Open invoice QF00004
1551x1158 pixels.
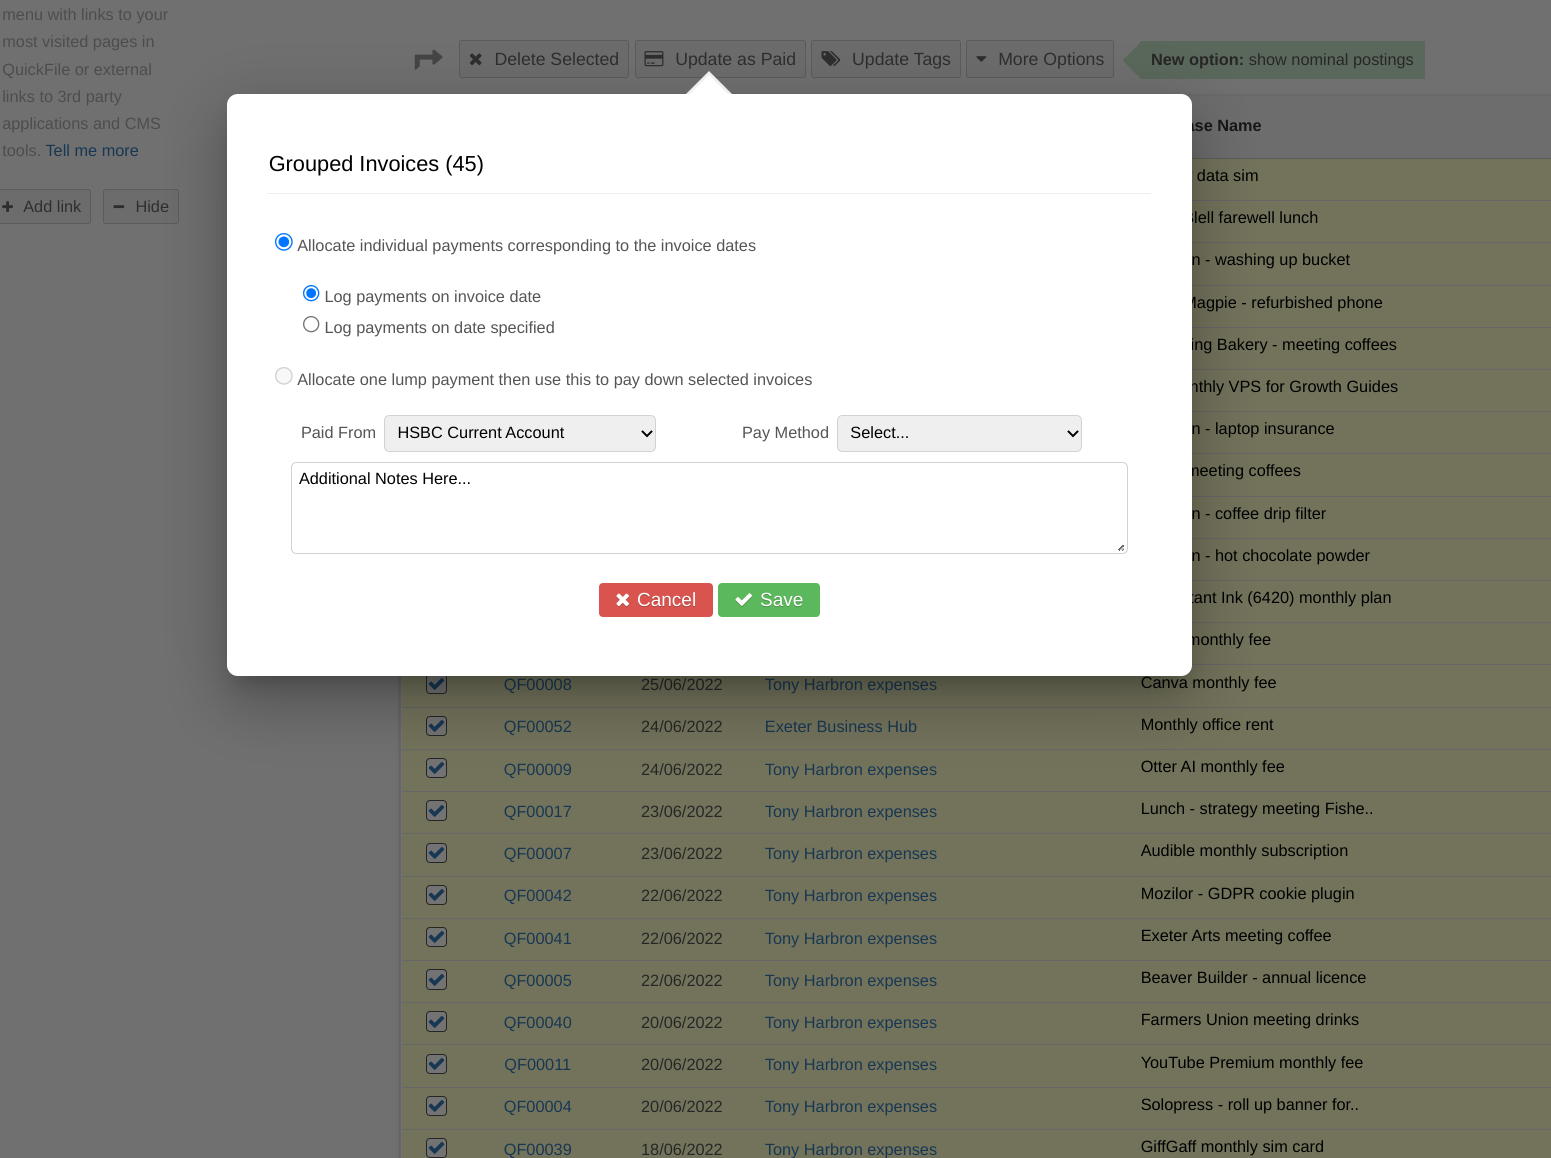(x=538, y=1107)
